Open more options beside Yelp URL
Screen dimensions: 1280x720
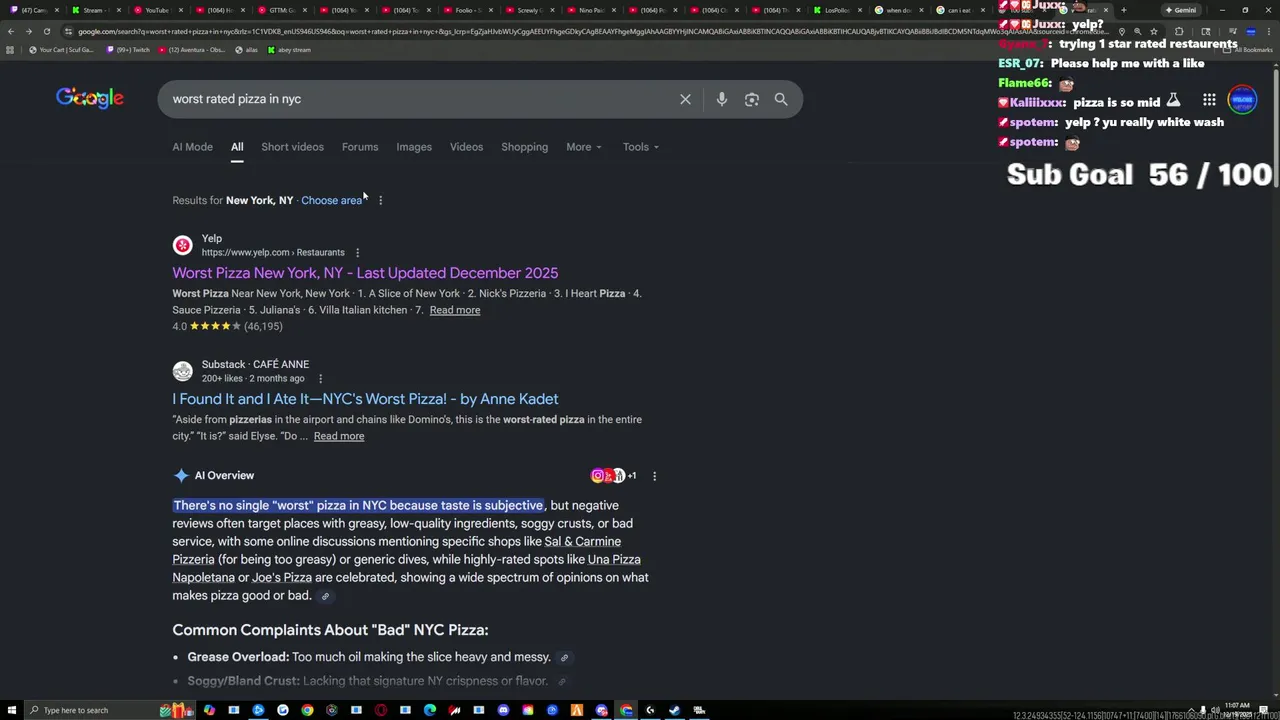point(357,253)
